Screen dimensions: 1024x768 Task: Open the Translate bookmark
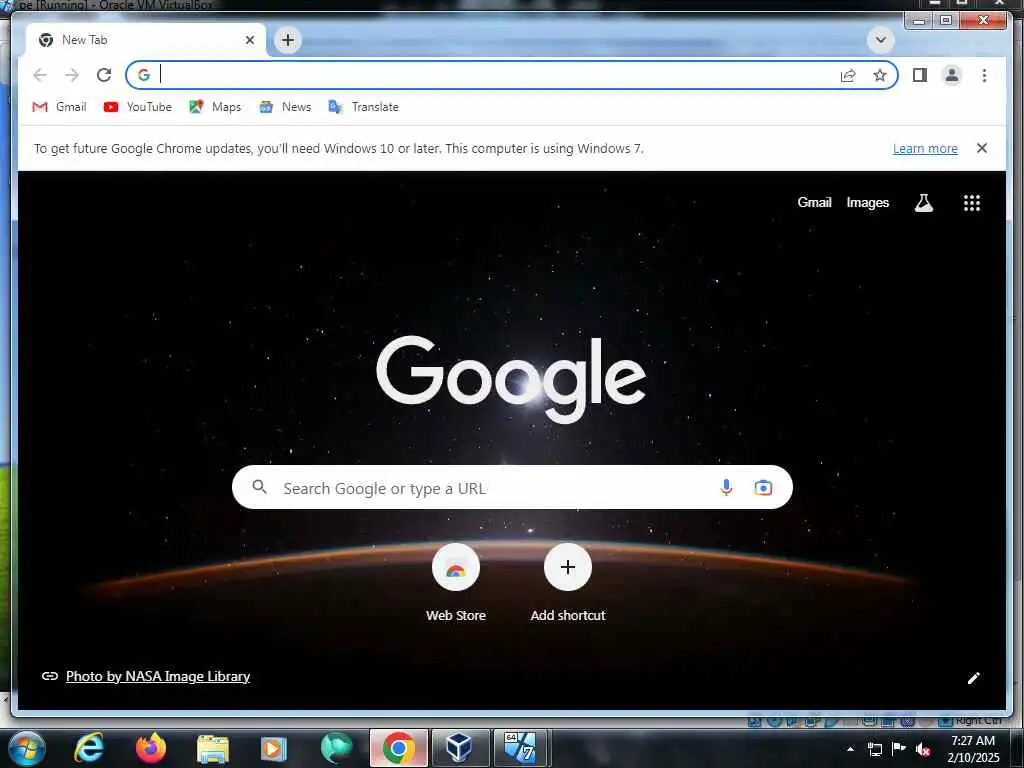point(364,106)
